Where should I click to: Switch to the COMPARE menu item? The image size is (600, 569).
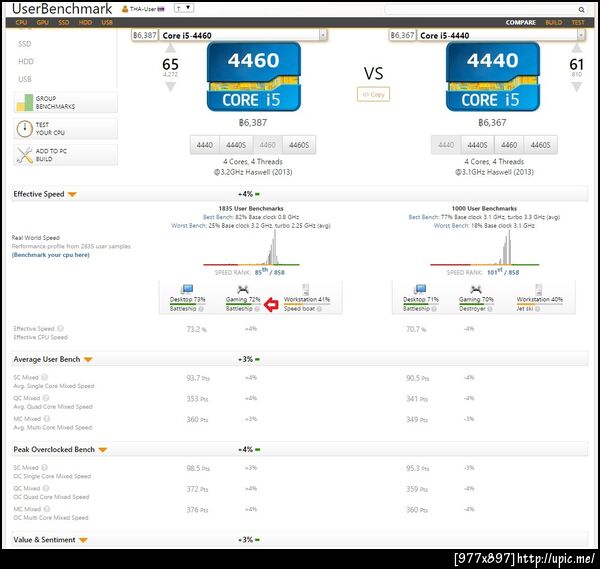[520, 23]
